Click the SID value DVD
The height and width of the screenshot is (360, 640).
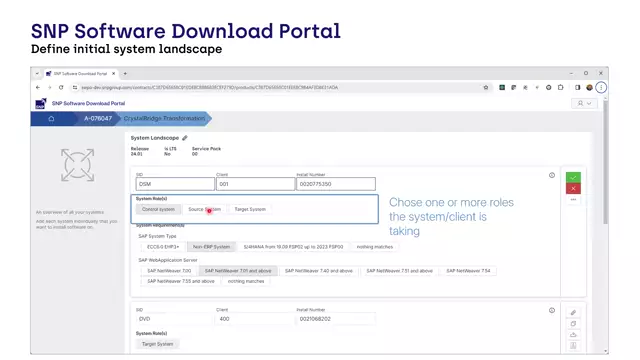144,319
